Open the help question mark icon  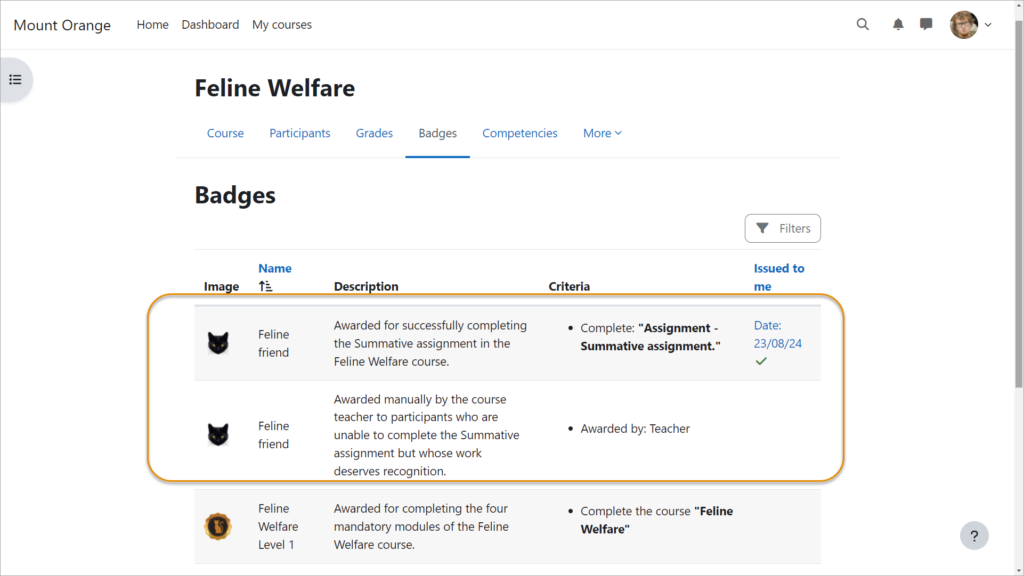974,535
